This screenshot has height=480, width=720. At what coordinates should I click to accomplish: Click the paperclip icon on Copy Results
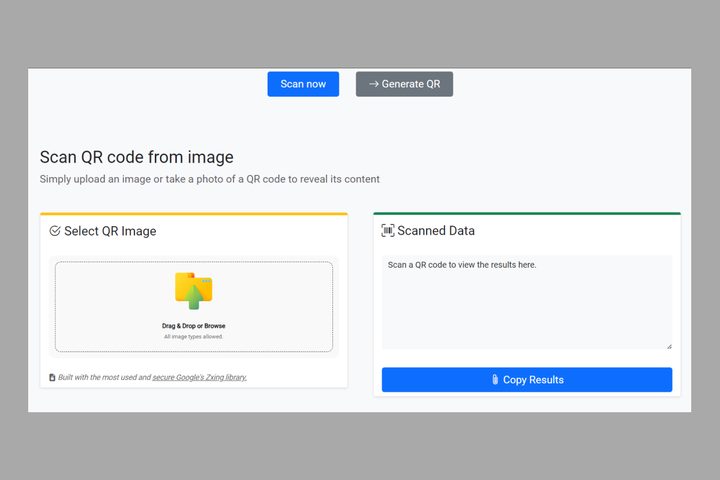pos(494,380)
